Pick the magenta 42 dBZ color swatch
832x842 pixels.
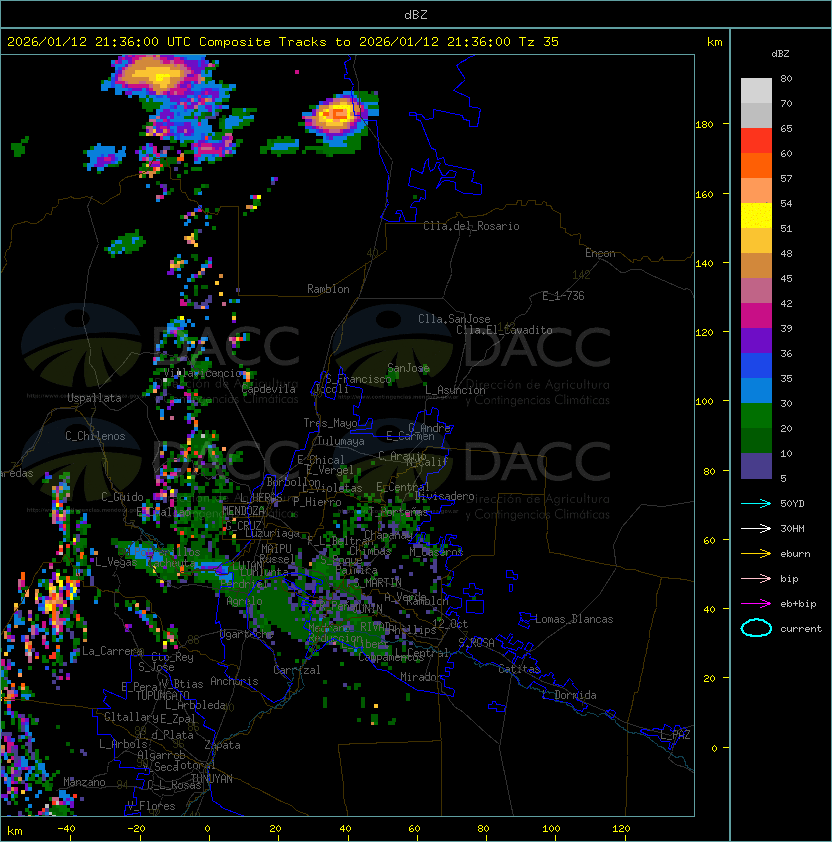(756, 316)
